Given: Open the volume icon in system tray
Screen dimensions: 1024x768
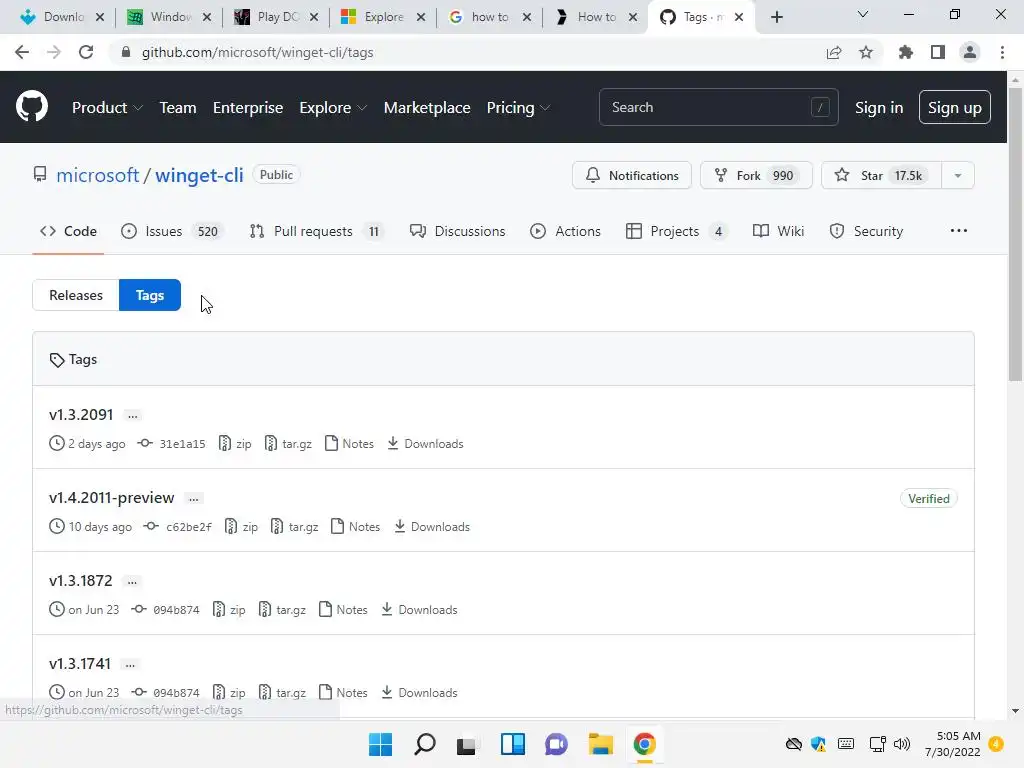Looking at the screenshot, I should 902,744.
